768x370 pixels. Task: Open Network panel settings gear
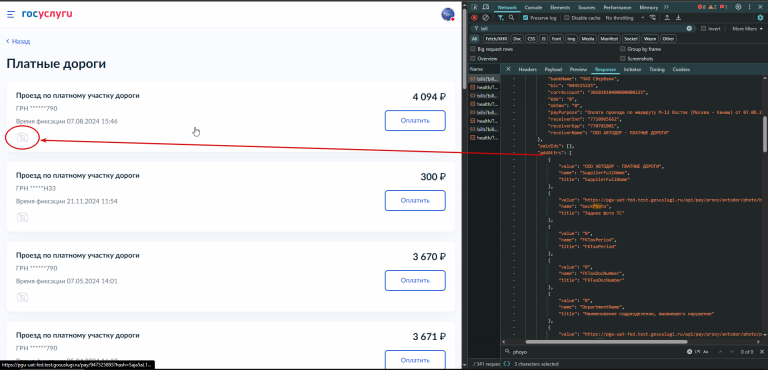[760, 18]
